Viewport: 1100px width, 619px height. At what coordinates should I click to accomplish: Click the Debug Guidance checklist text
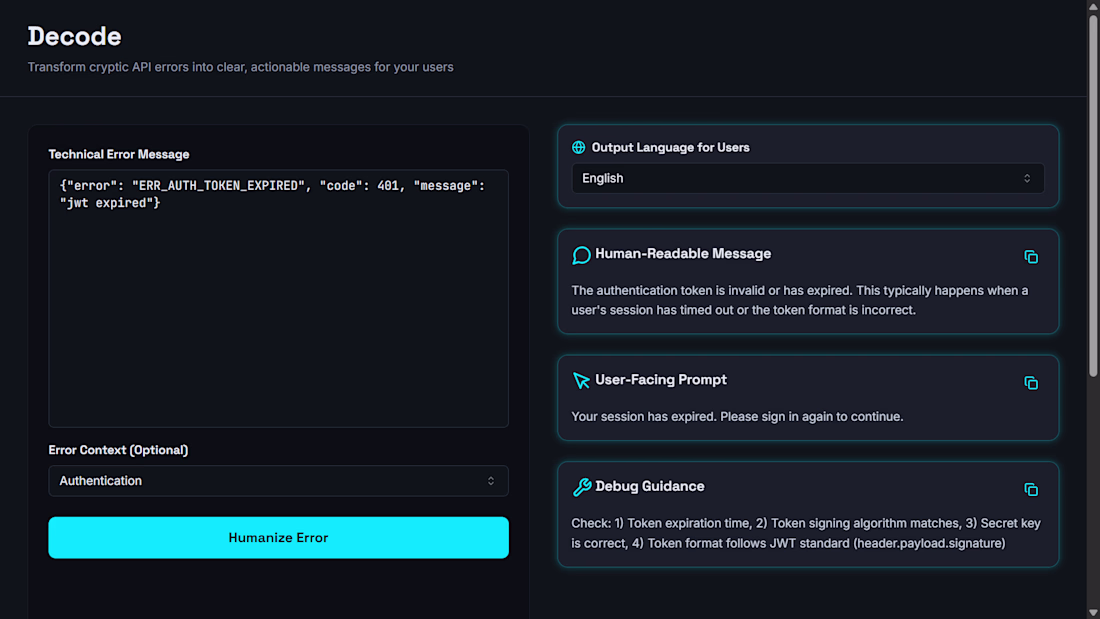[806, 533]
